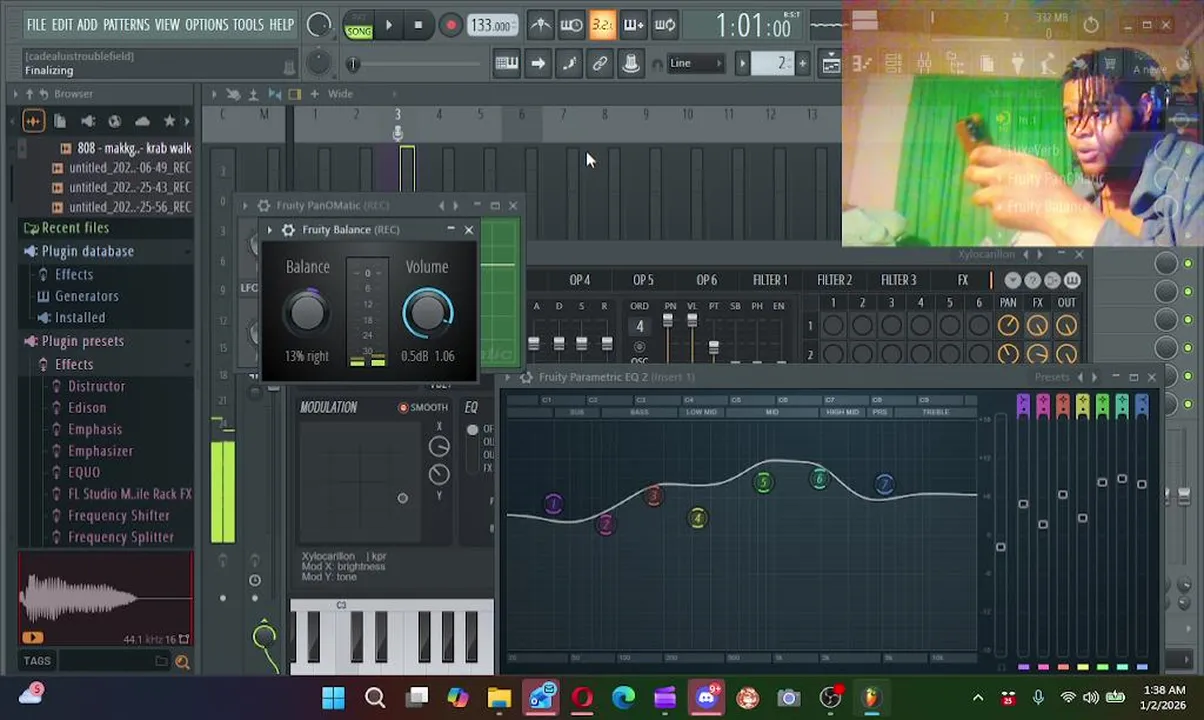
Task: Open Windows Start menu
Action: click(x=333, y=697)
